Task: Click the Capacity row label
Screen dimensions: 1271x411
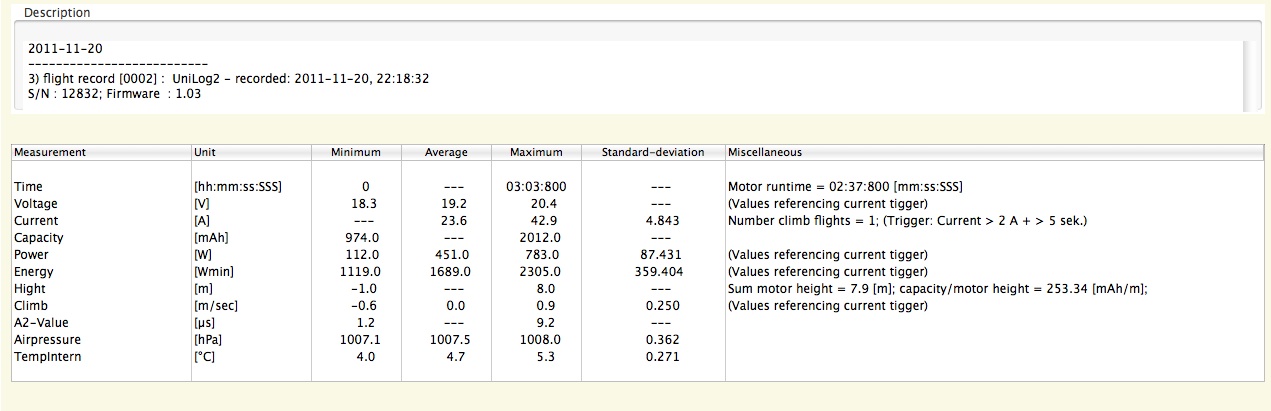Action: pyautogui.click(x=38, y=238)
